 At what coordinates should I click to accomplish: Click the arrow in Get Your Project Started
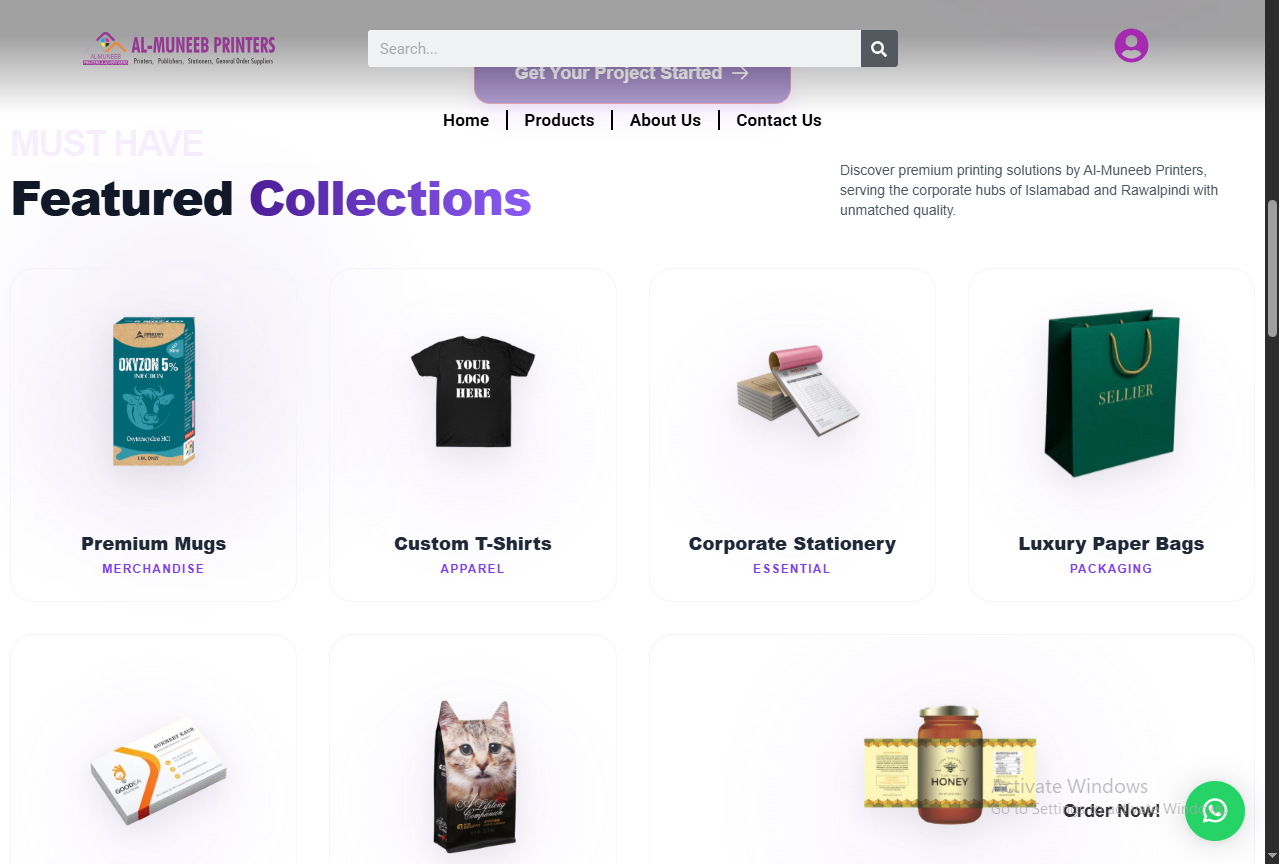(740, 73)
